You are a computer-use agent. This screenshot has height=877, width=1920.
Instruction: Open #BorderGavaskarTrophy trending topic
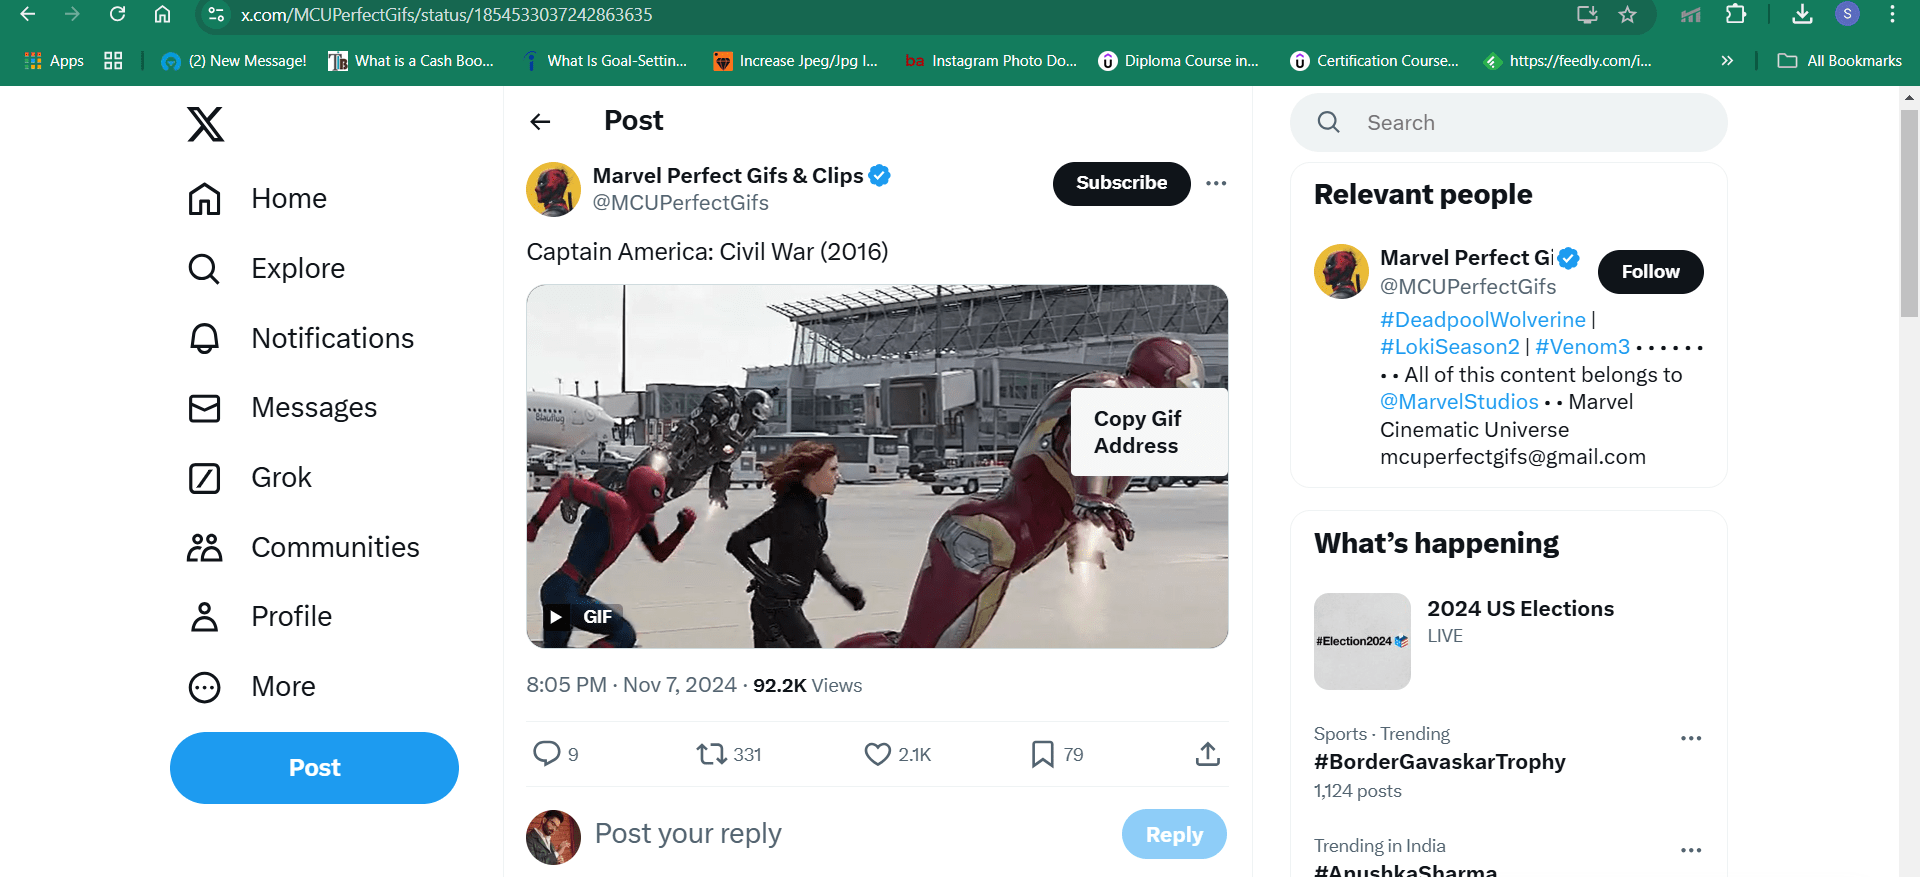point(1439,762)
